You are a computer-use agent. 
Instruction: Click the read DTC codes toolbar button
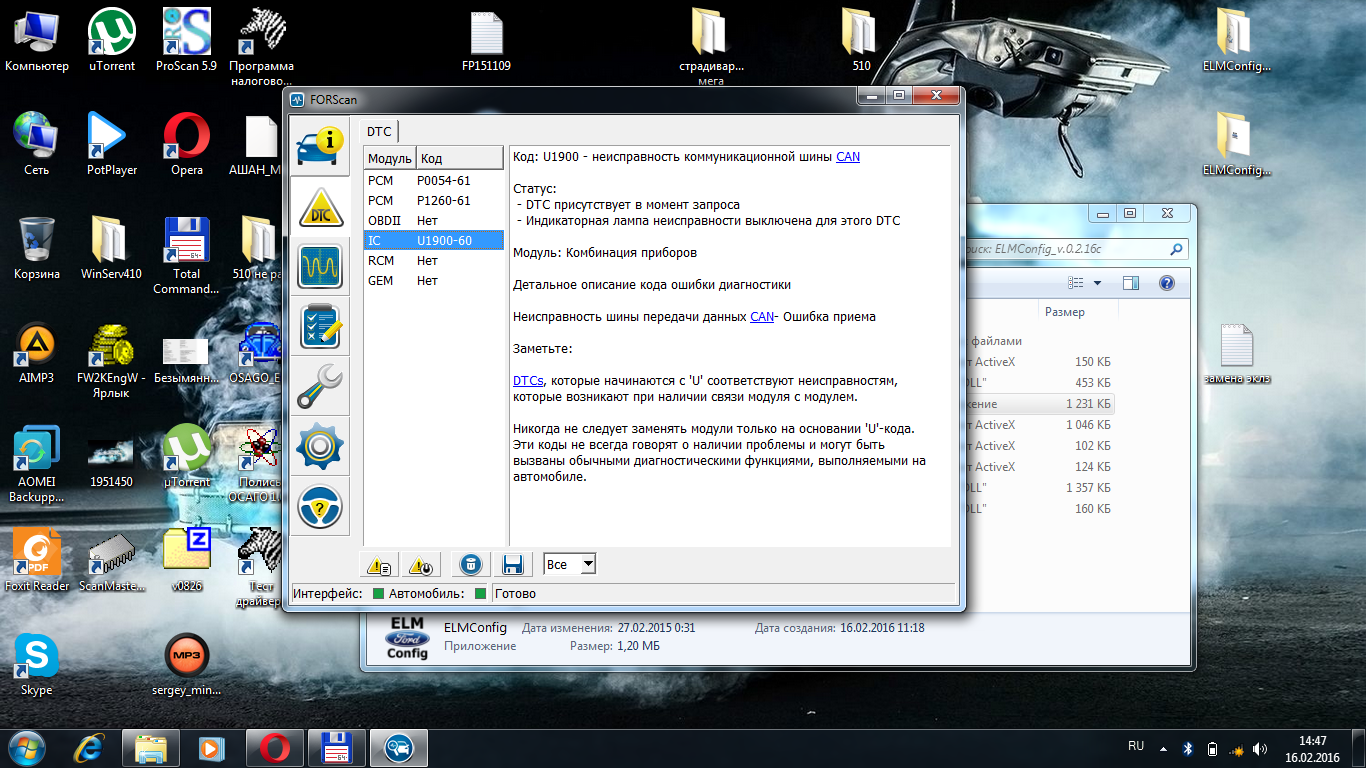point(379,565)
